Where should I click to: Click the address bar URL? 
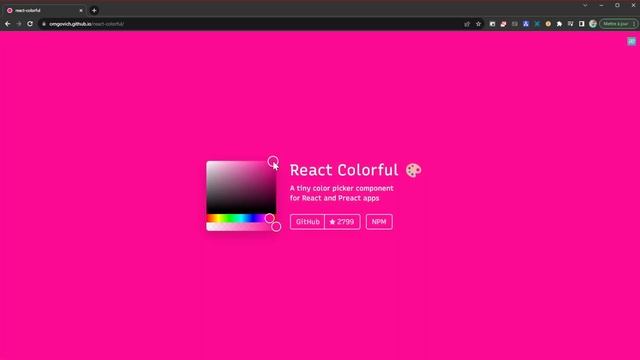(87, 24)
